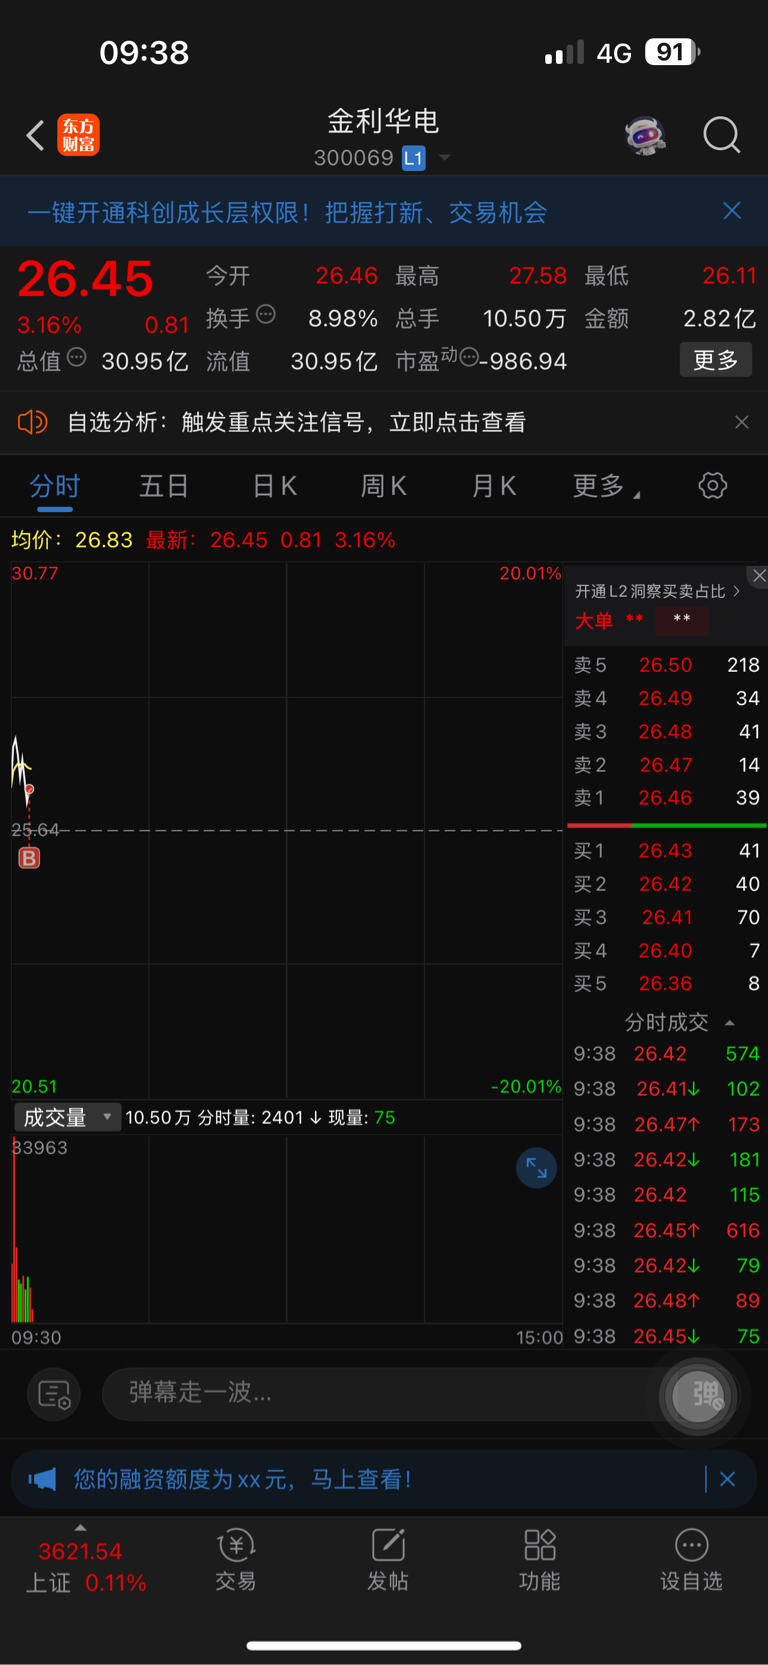Screen dimensions: 768x1665
Task: Open the 发帖 post editor
Action: click(388, 1560)
